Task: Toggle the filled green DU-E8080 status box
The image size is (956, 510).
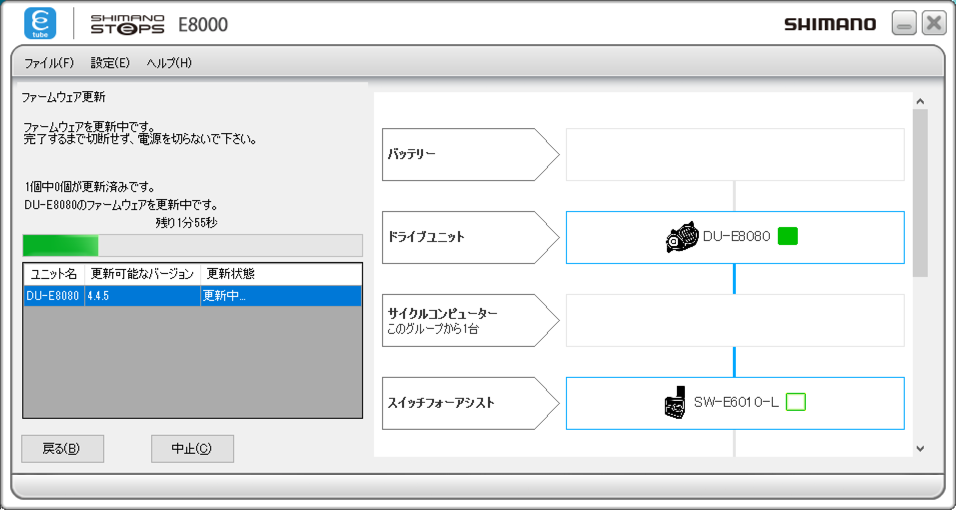Action: tap(787, 237)
